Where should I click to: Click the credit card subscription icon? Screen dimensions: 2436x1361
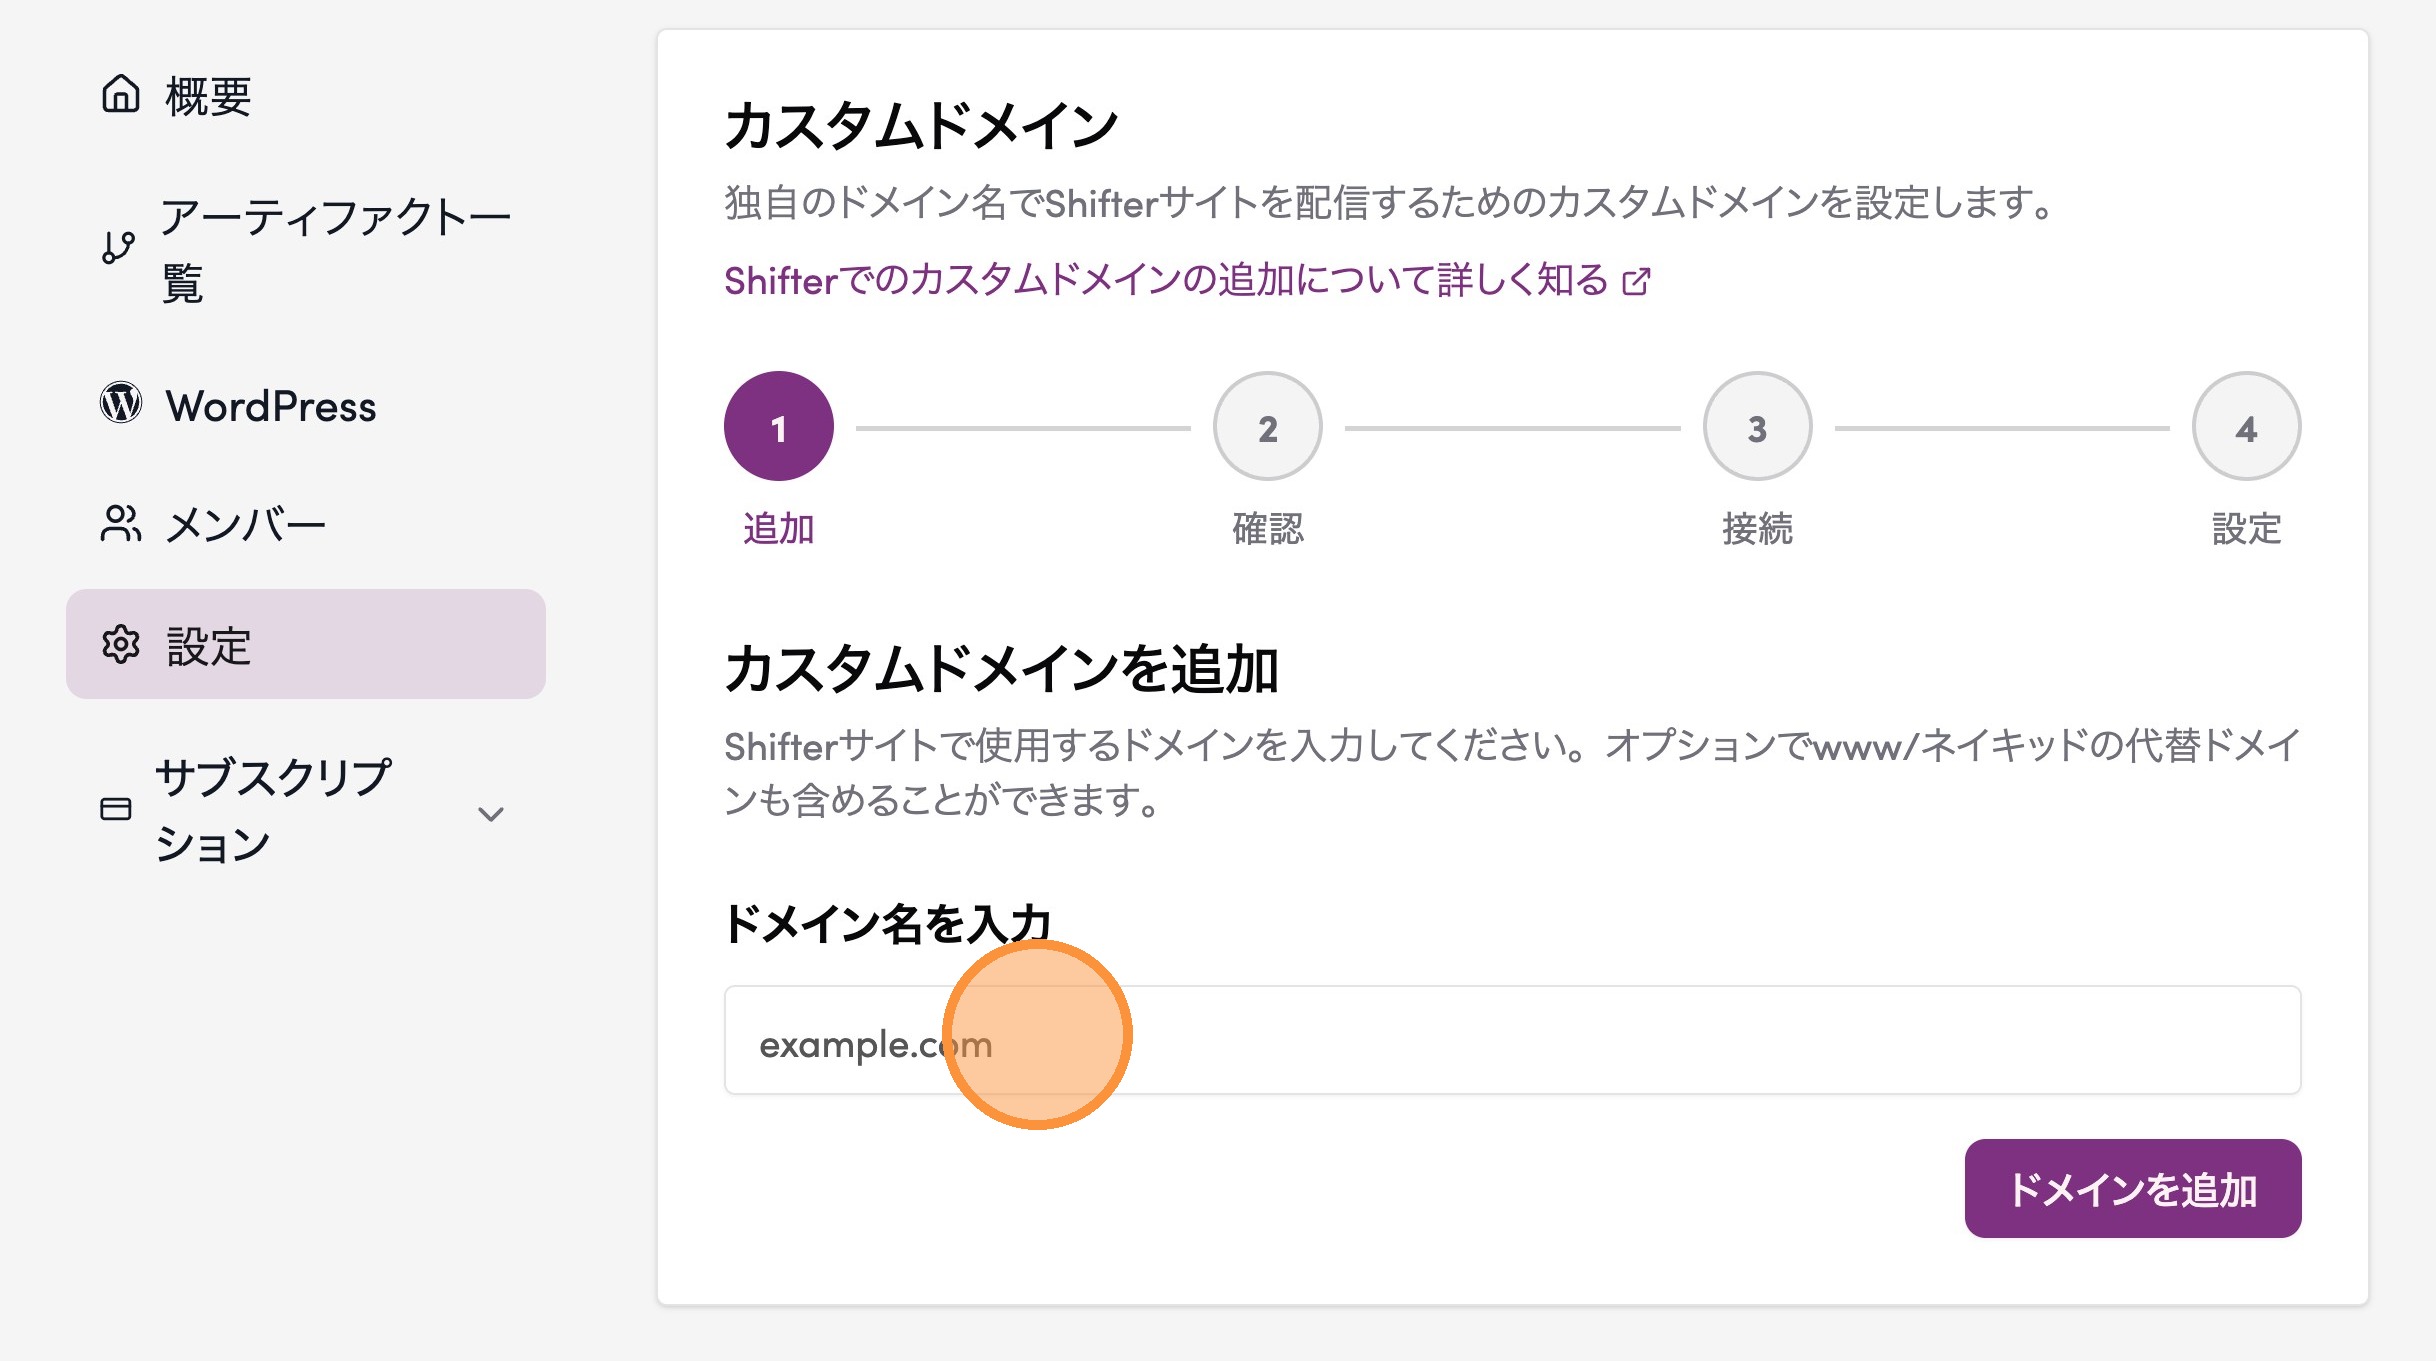click(x=116, y=809)
